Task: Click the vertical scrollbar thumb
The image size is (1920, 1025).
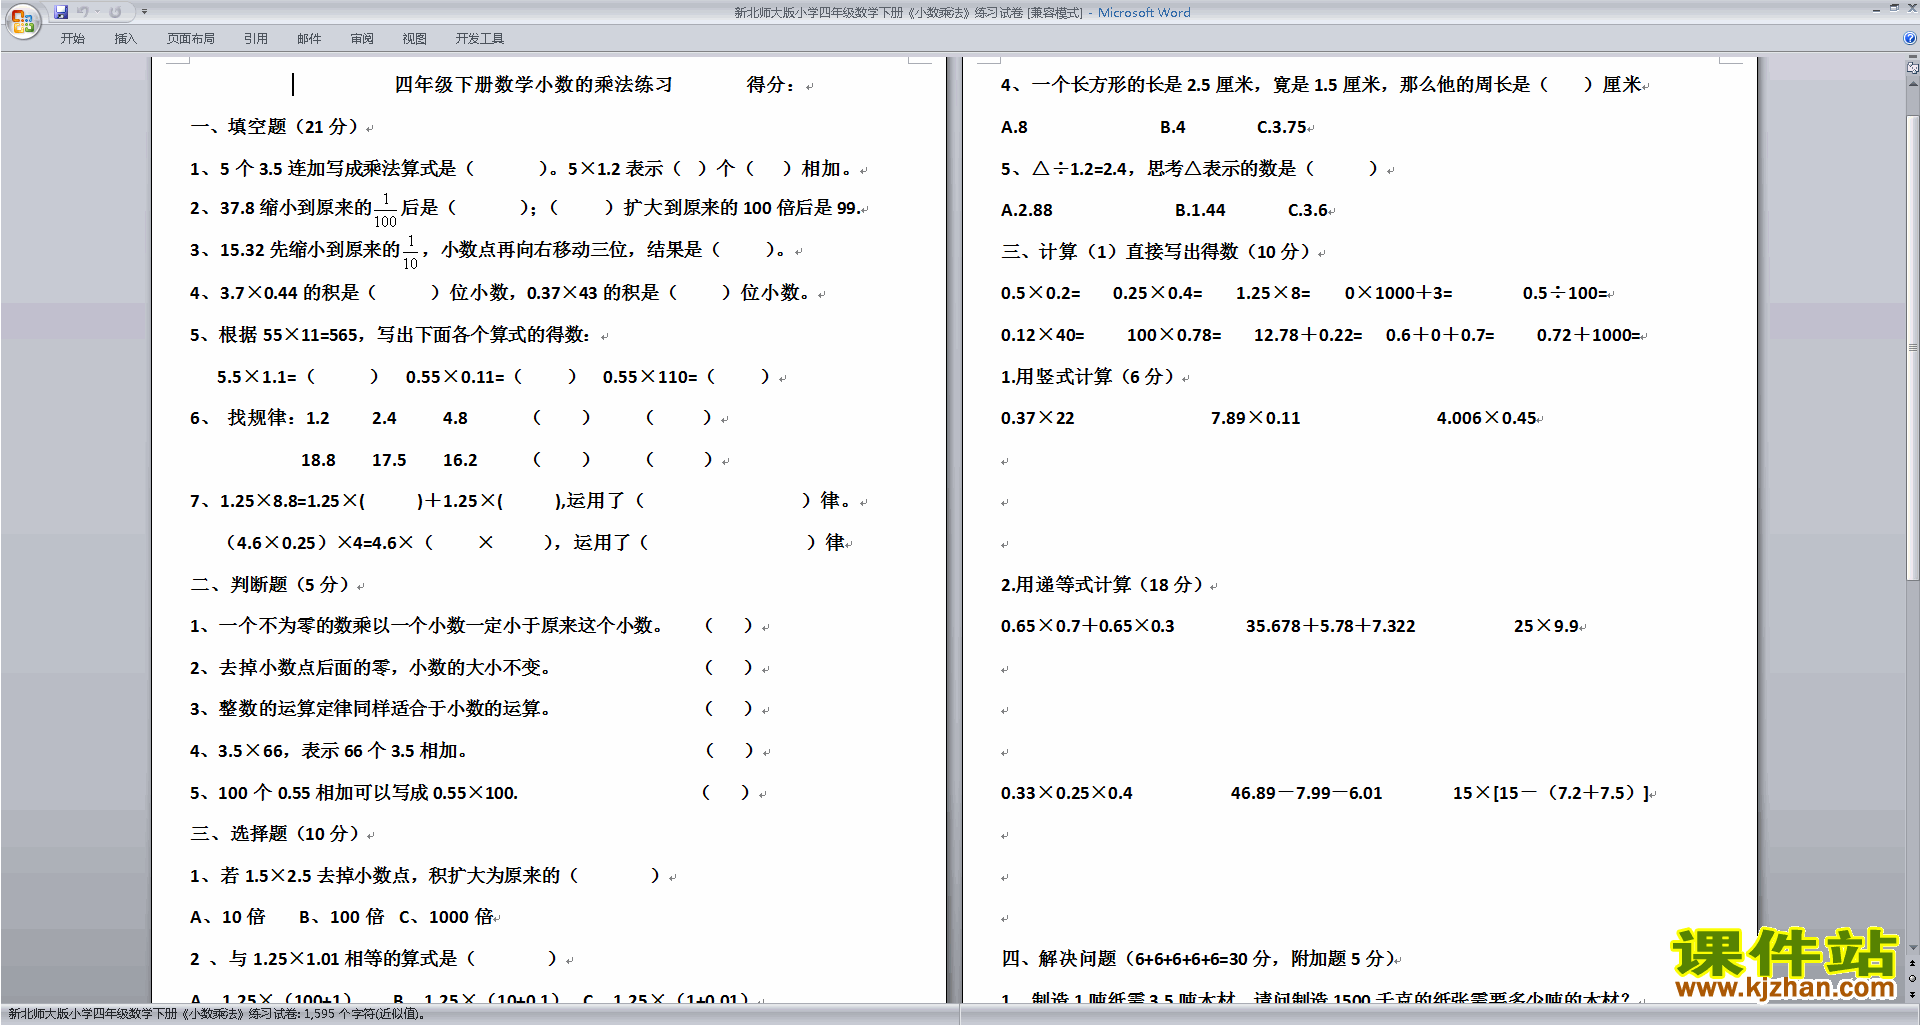Action: pyautogui.click(x=1913, y=347)
